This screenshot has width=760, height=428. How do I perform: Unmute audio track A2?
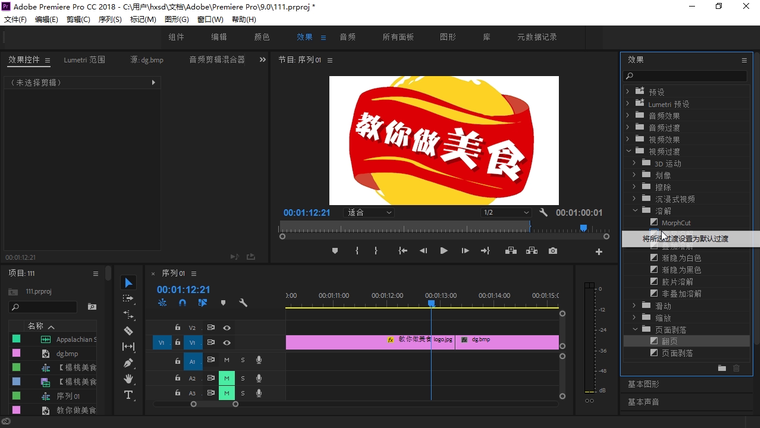227,378
